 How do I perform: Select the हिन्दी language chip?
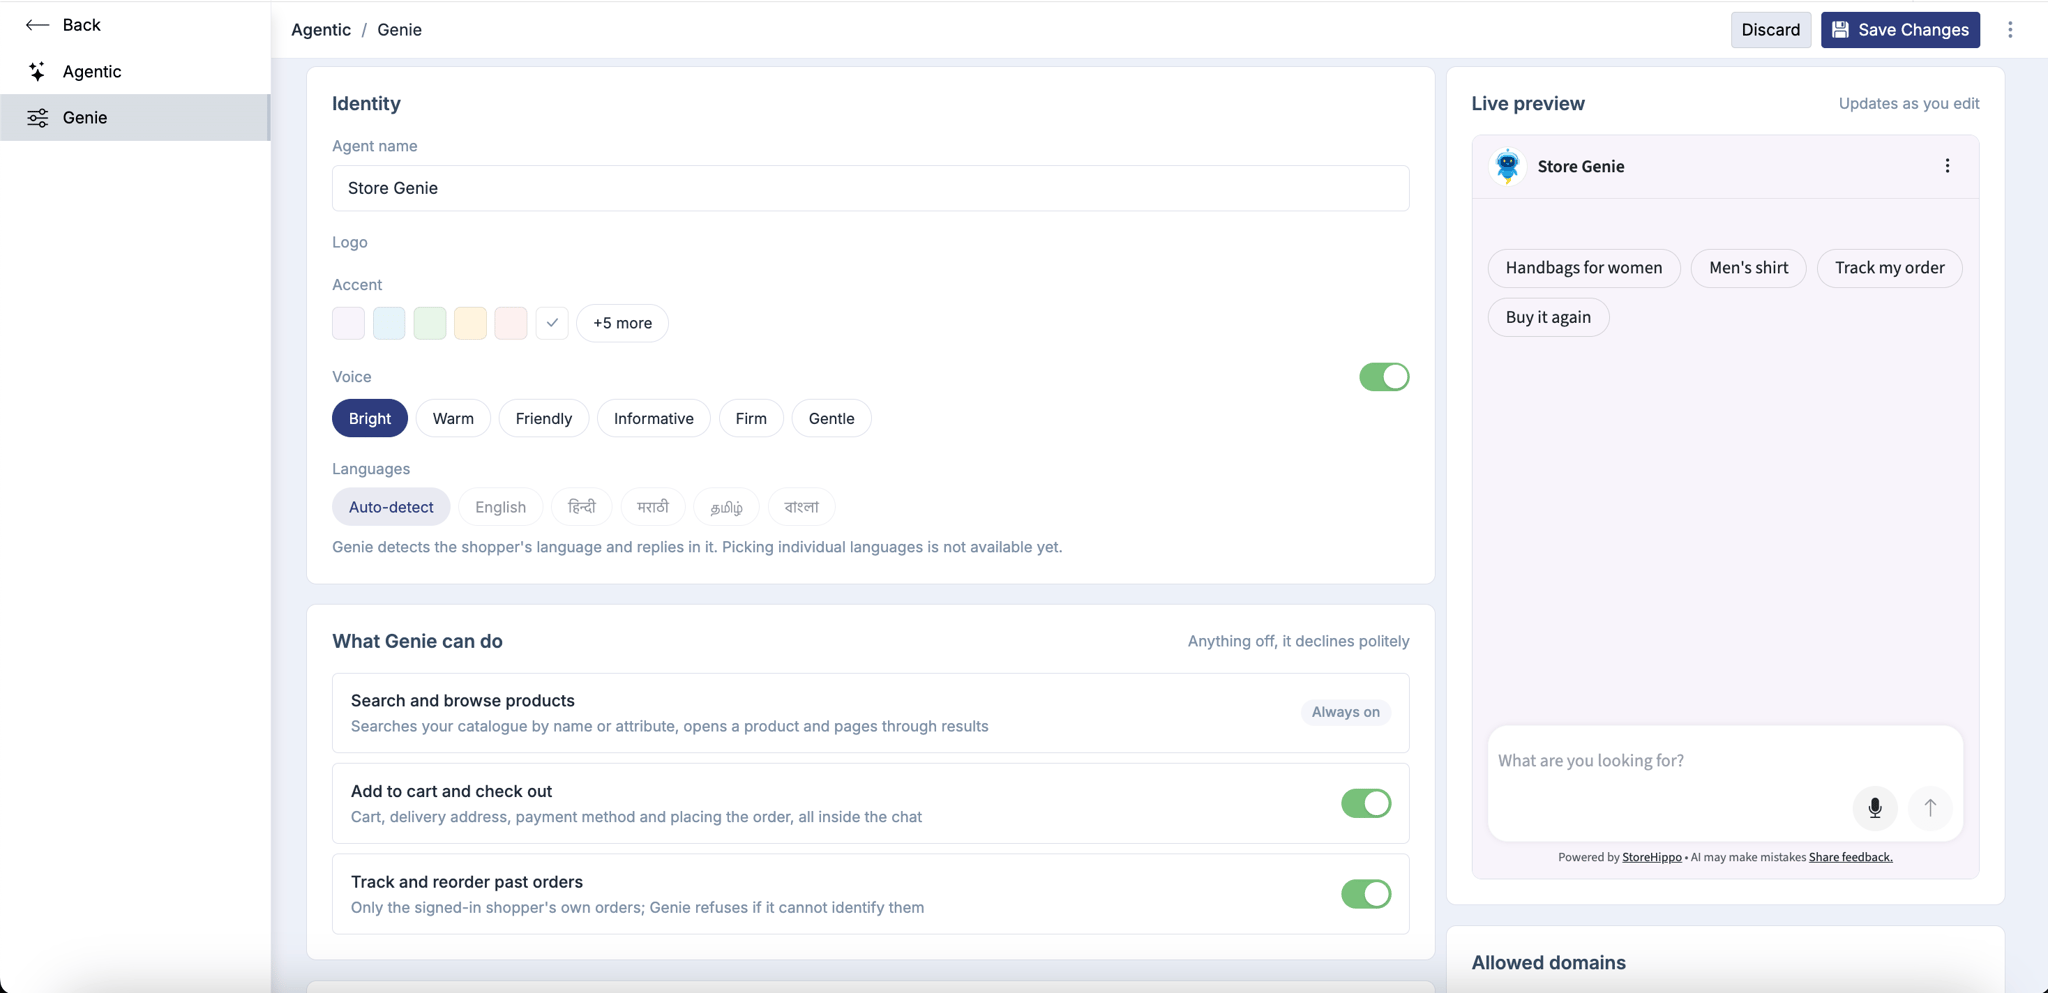(x=582, y=507)
